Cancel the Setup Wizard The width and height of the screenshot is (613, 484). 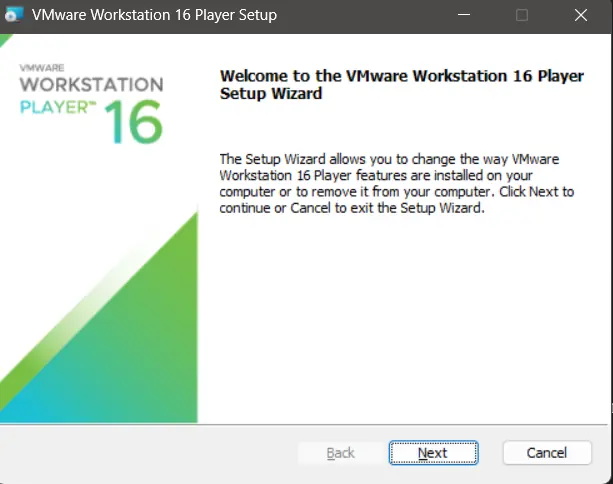[547, 453]
